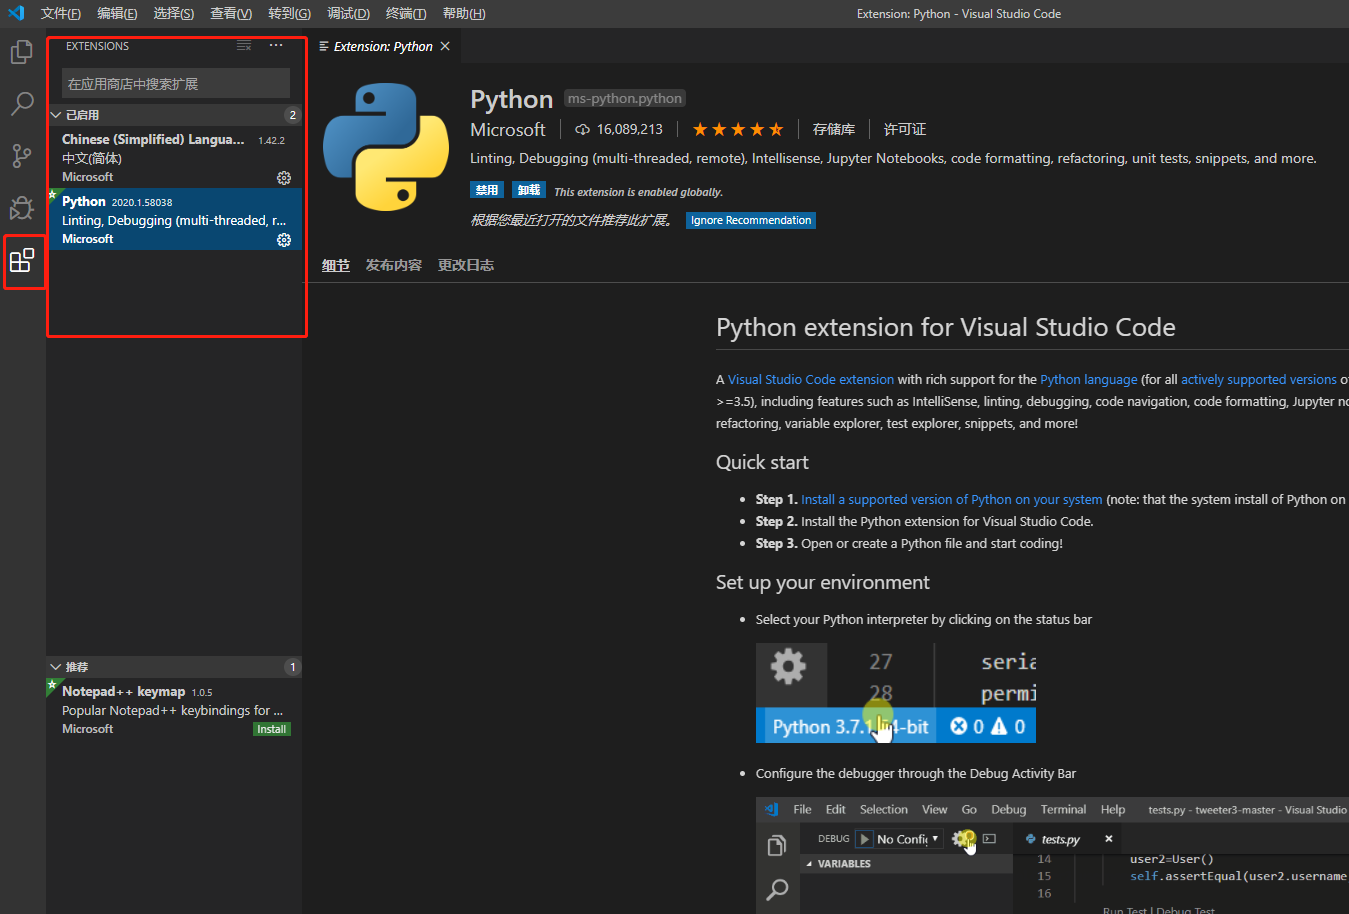Switch to the 发布内容 tab
The width and height of the screenshot is (1349, 914).
click(x=393, y=265)
